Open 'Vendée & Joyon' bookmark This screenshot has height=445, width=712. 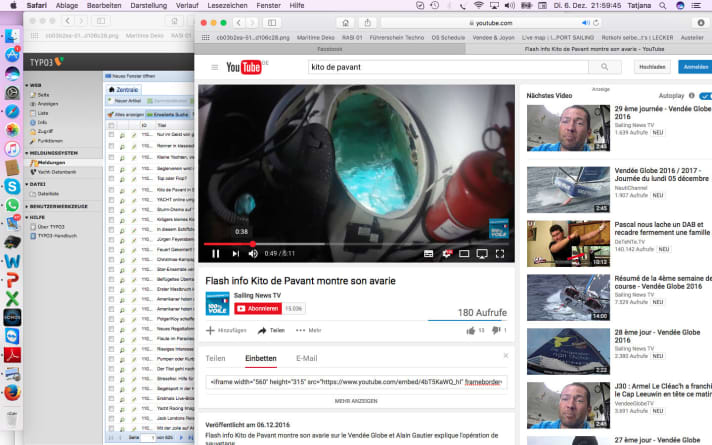494,38
